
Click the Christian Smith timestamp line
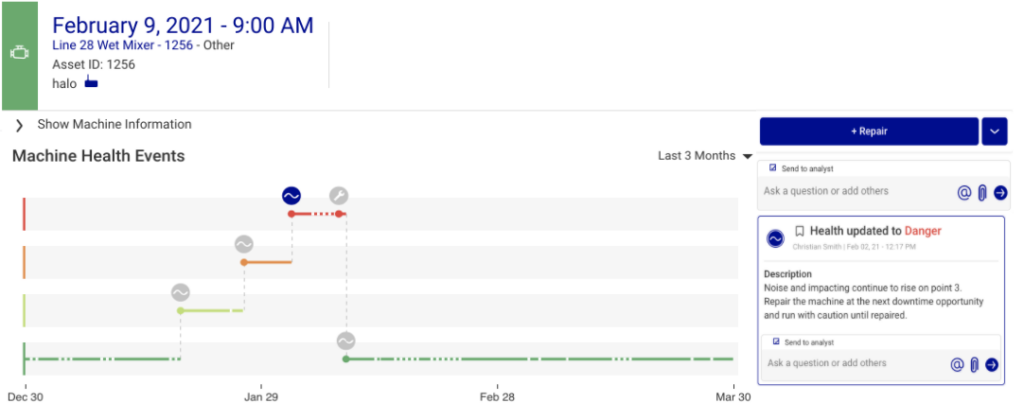coord(856,246)
